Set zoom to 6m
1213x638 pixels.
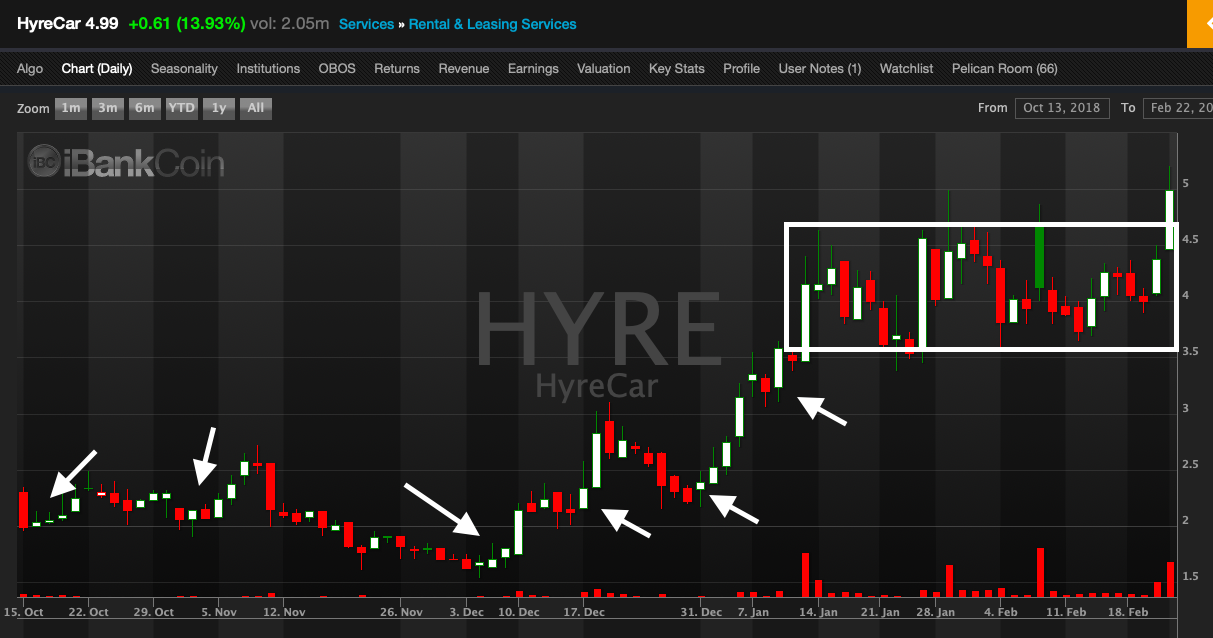tap(145, 108)
